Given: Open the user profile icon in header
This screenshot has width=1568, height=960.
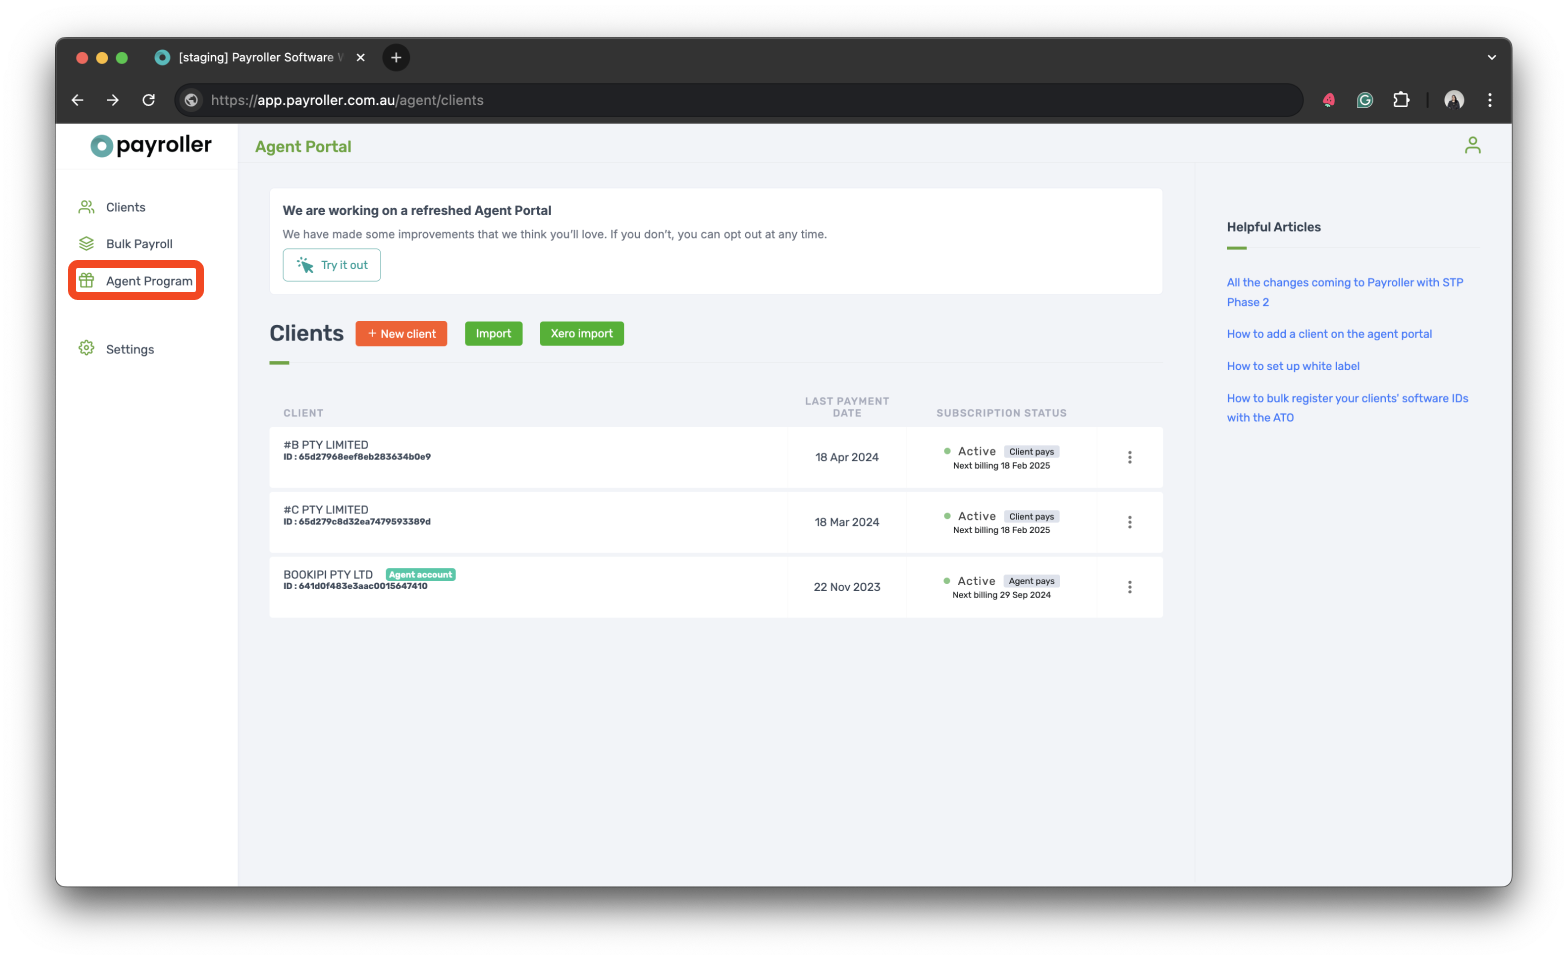Looking at the screenshot, I should tap(1472, 146).
